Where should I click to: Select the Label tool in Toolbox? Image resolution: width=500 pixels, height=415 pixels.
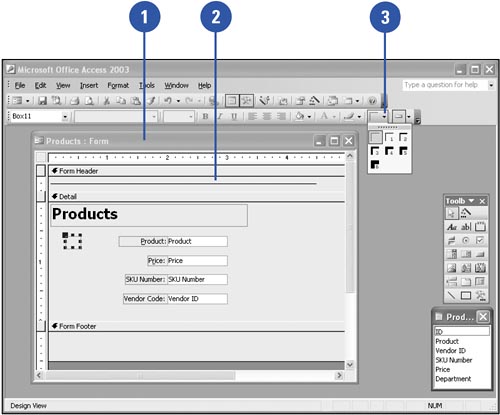(452, 227)
